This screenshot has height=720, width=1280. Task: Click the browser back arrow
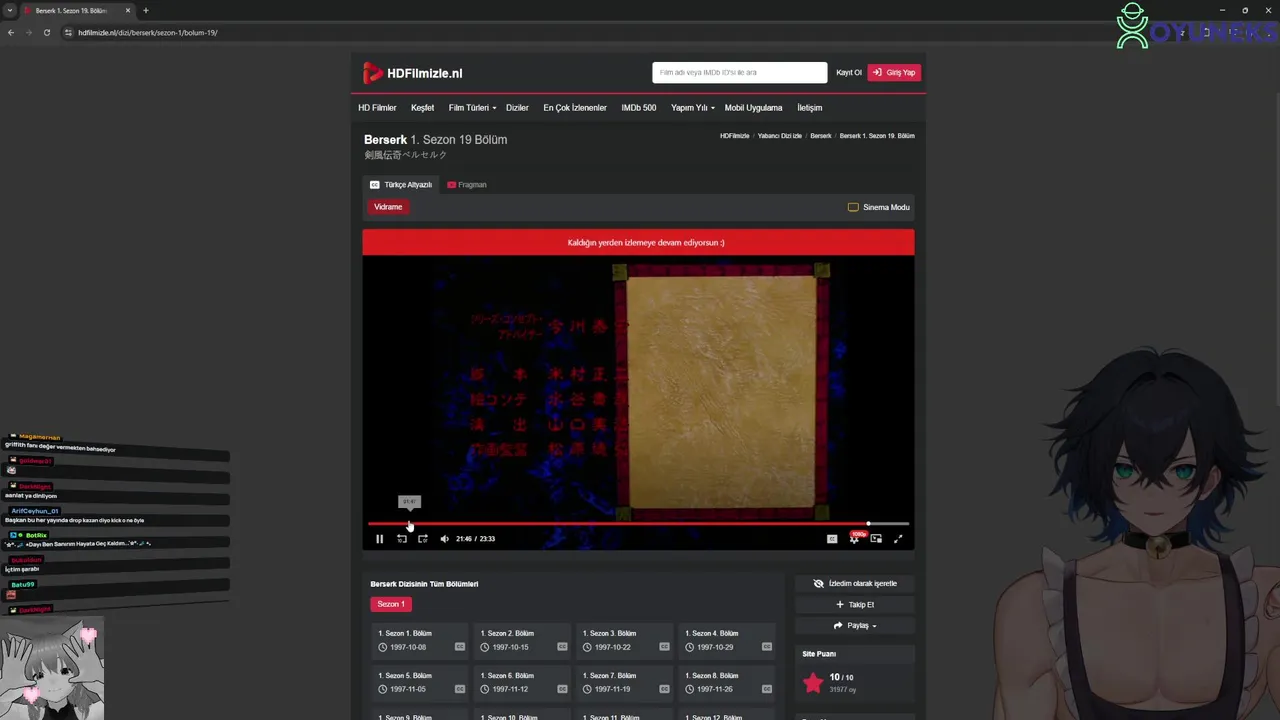click(11, 32)
